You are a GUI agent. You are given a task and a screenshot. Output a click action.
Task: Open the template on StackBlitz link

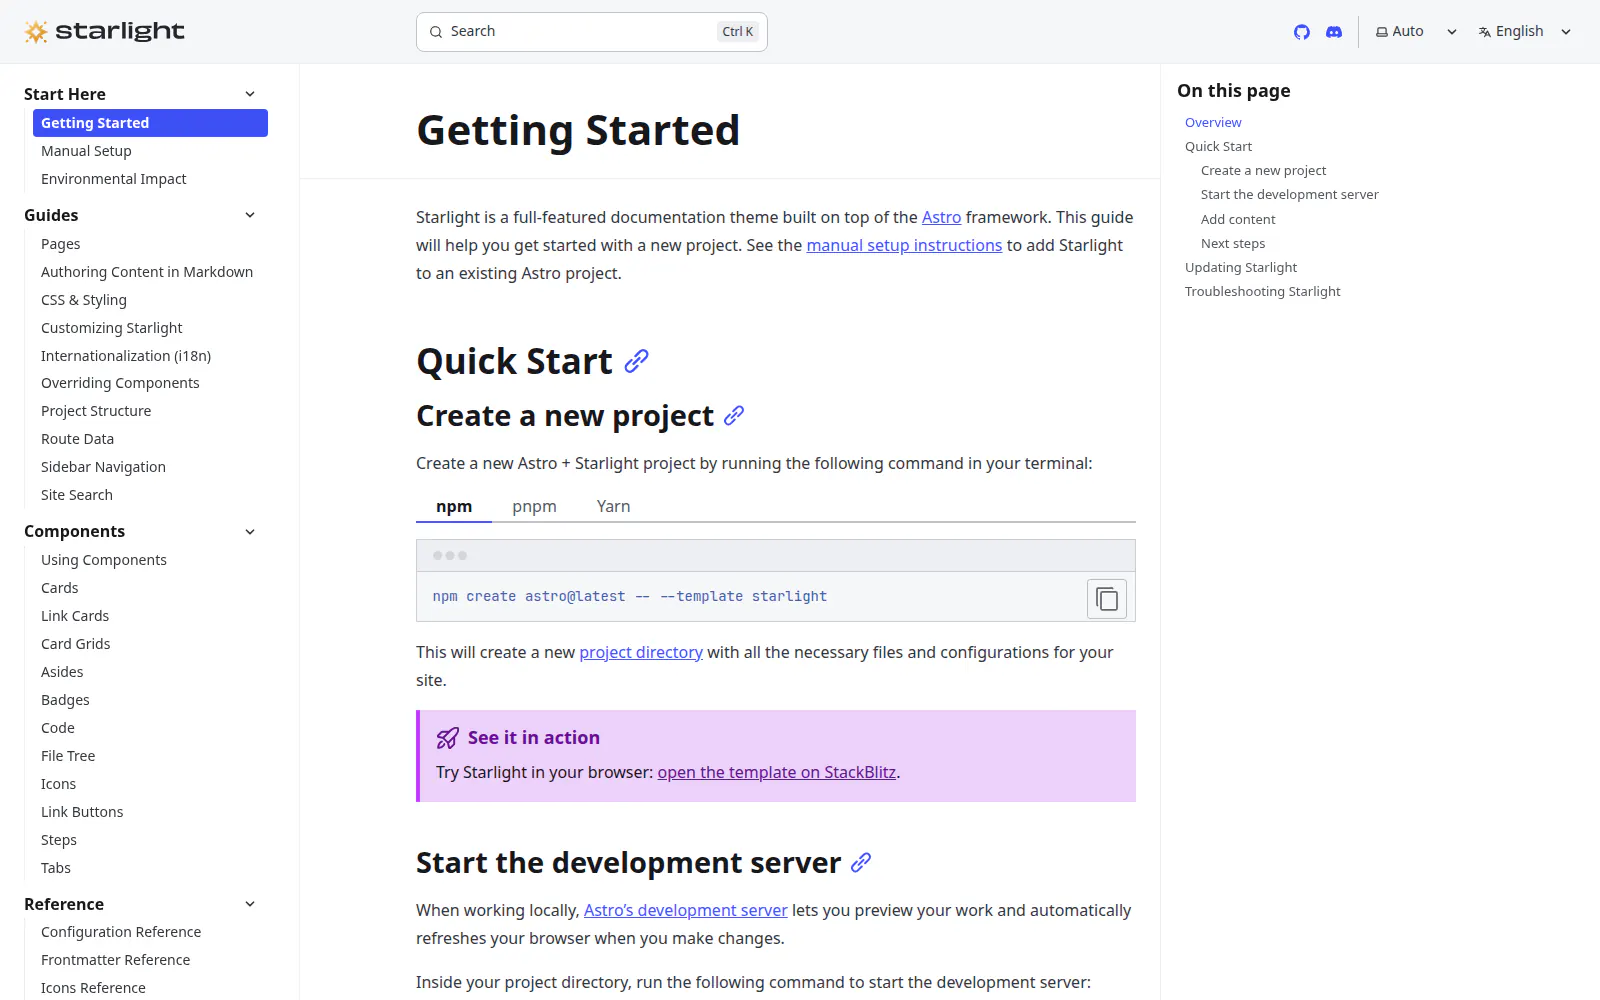pos(777,772)
